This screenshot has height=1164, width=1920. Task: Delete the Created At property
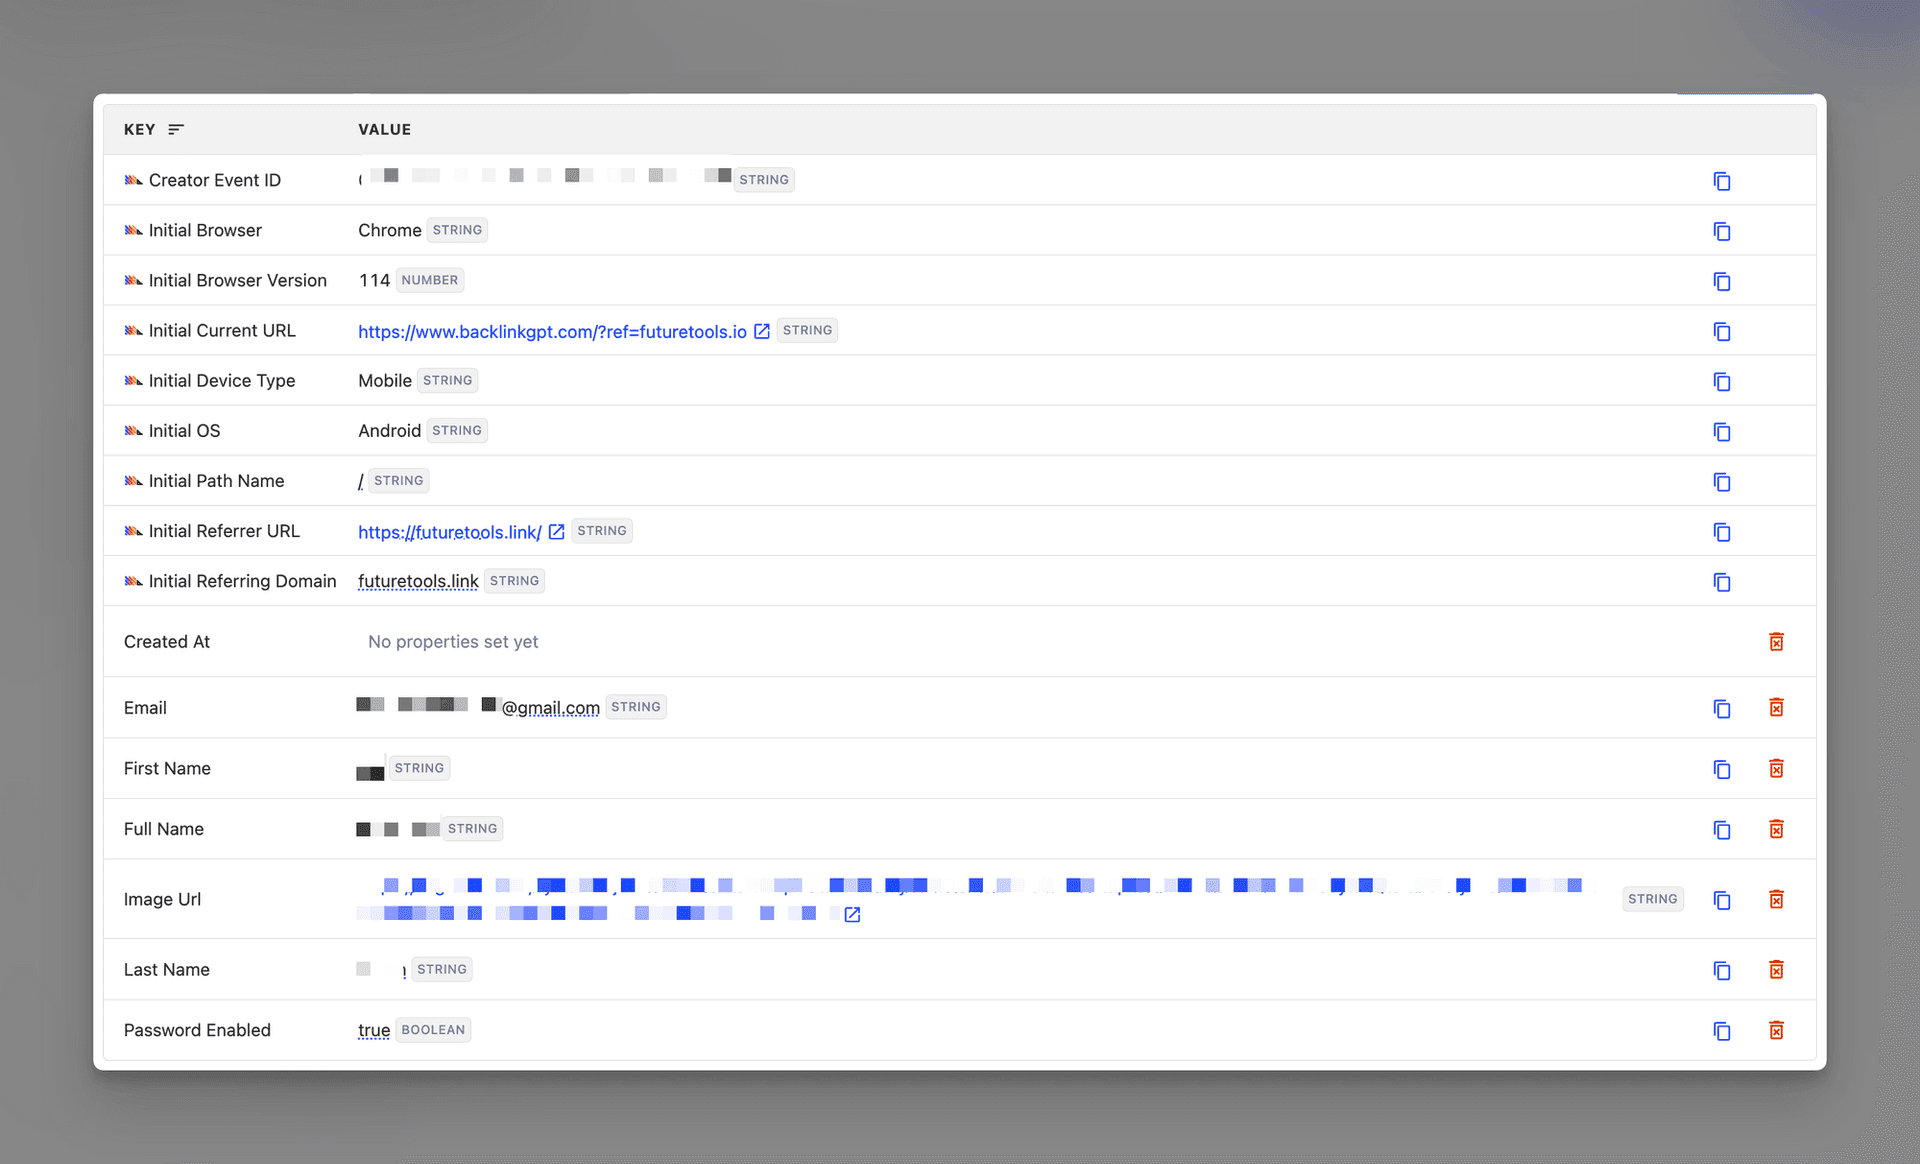point(1776,642)
